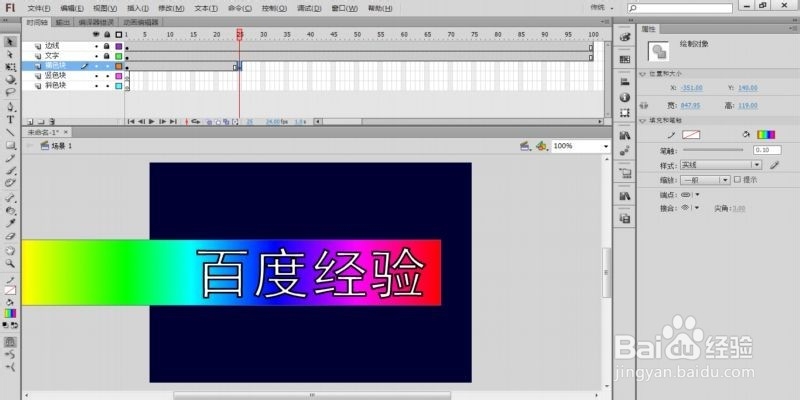800x400 pixels.
Task: Open the 接合 join dropdown arrow
Action: [697, 208]
